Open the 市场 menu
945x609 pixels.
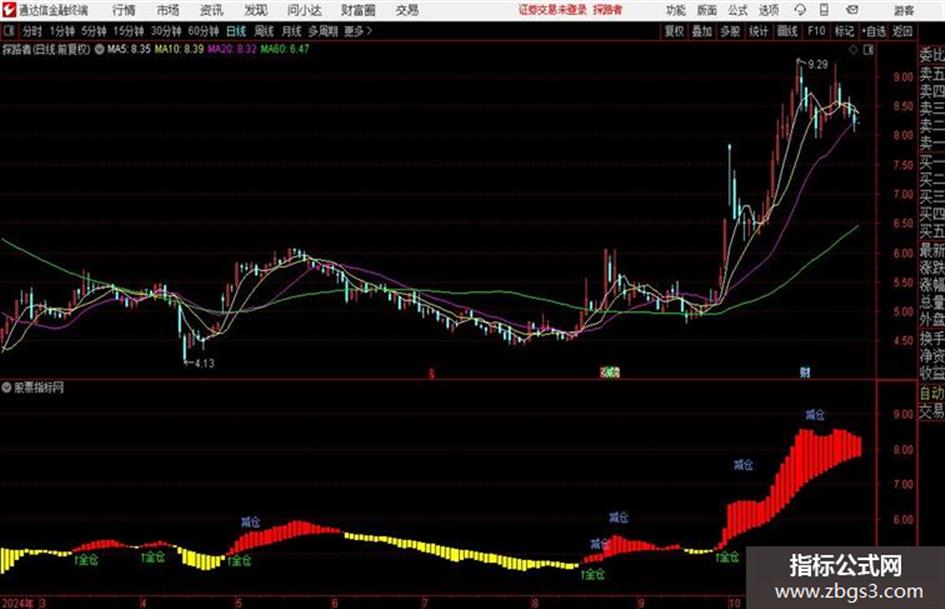pyautogui.click(x=168, y=10)
